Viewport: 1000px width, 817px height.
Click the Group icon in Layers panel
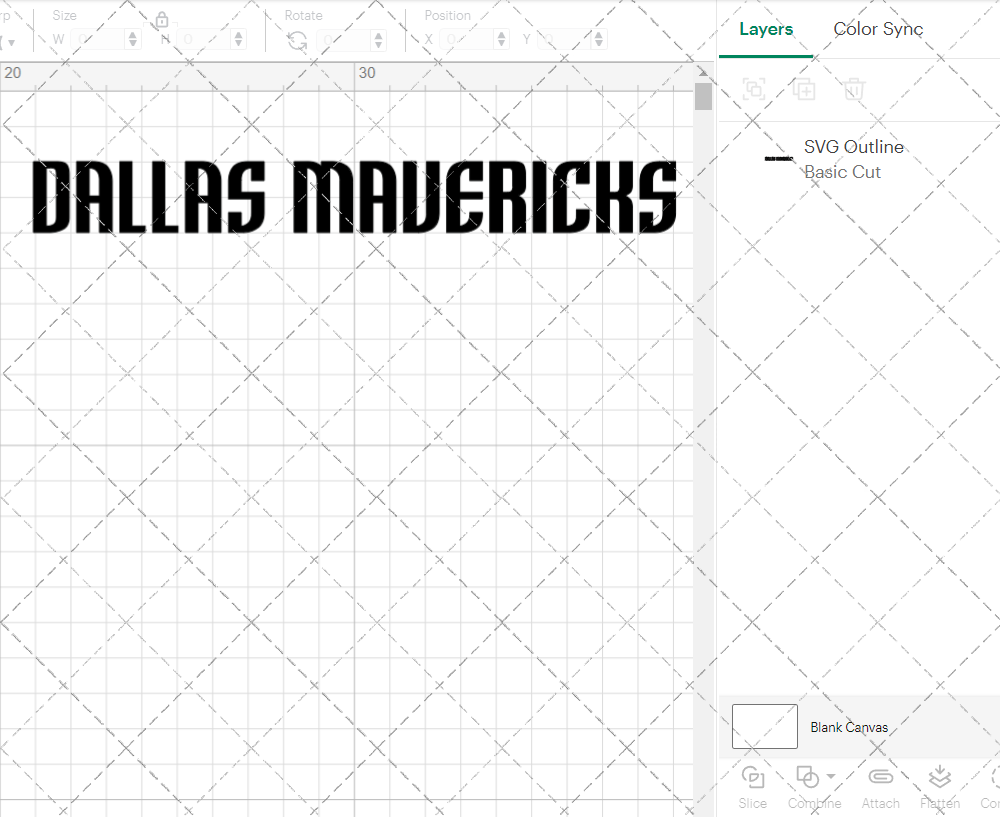pyautogui.click(x=753, y=89)
